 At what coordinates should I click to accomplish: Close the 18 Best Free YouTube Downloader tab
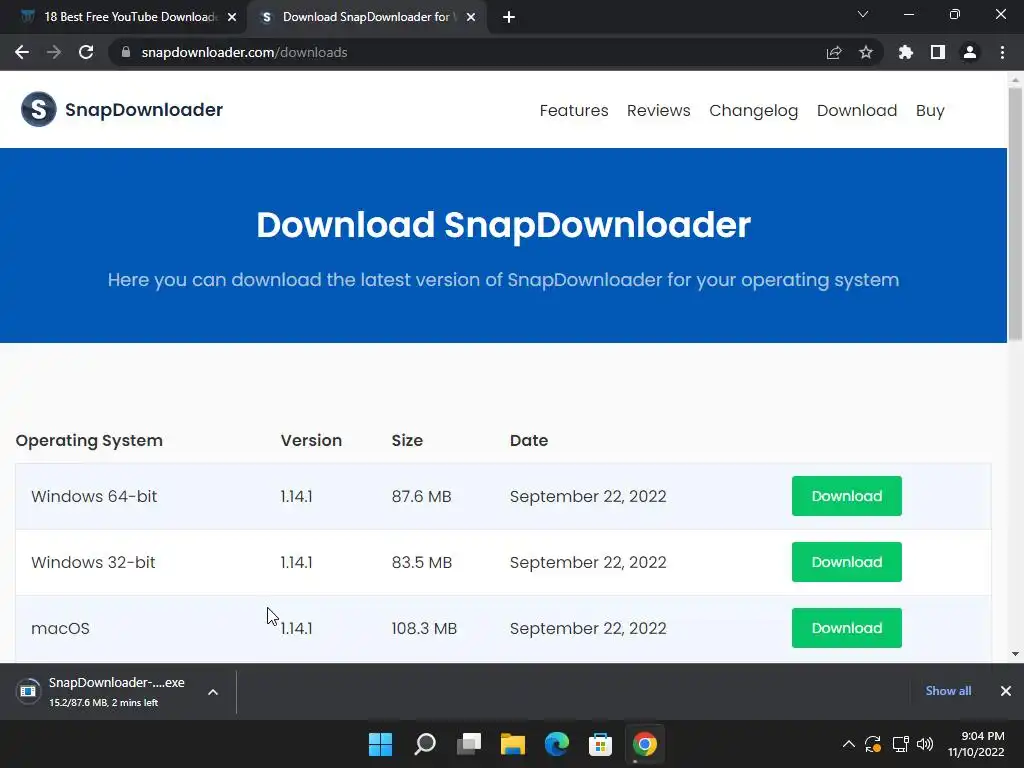tap(232, 18)
